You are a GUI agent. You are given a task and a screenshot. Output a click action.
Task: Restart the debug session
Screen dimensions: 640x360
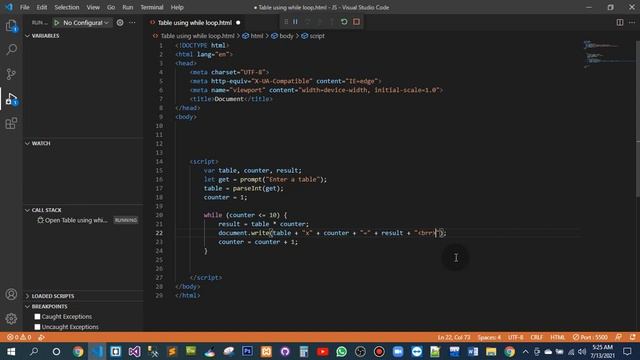coord(344,22)
